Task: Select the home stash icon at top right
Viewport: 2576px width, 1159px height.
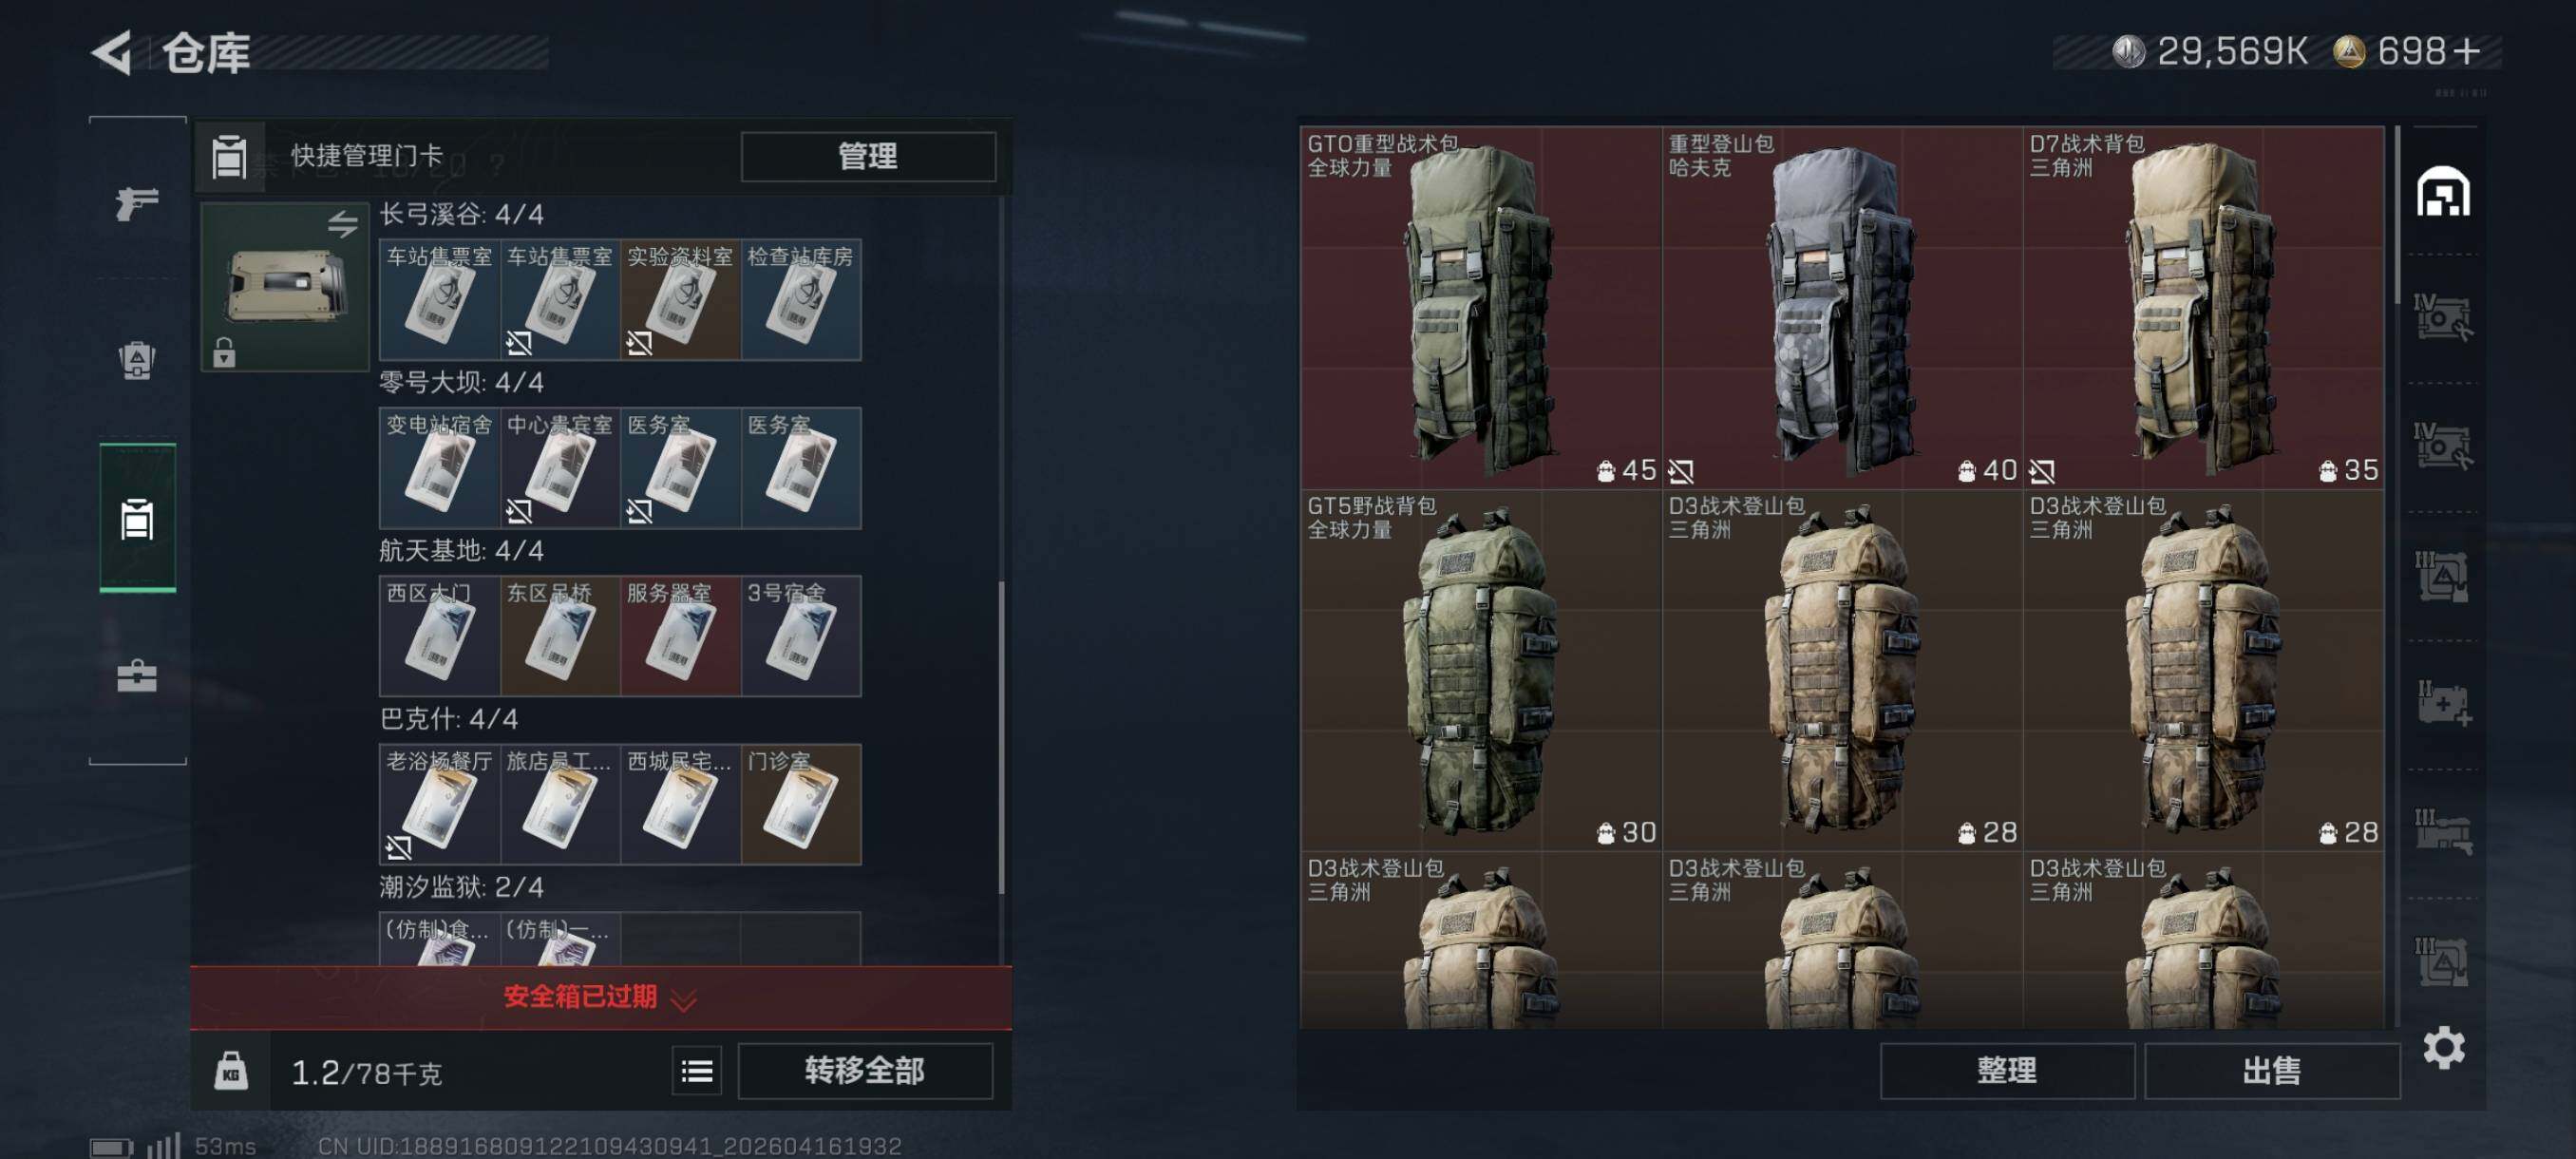Action: 2443,191
